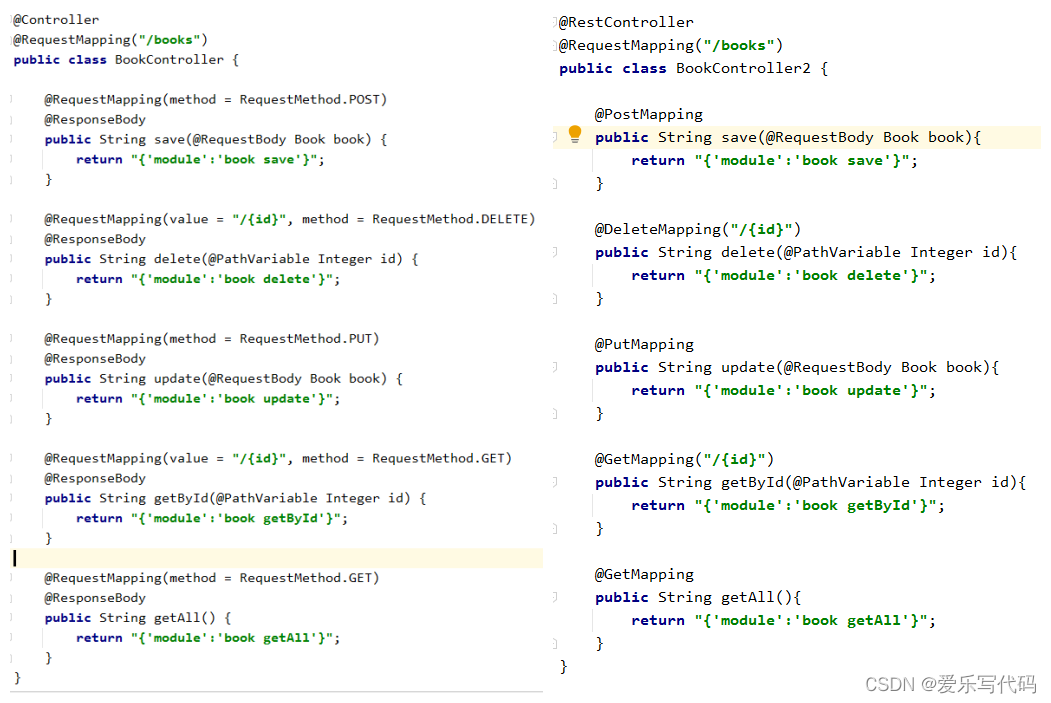Image resolution: width=1051 pixels, height=703 pixels.
Task: Click the highlighted empty caret line in BookController
Action: point(277,558)
